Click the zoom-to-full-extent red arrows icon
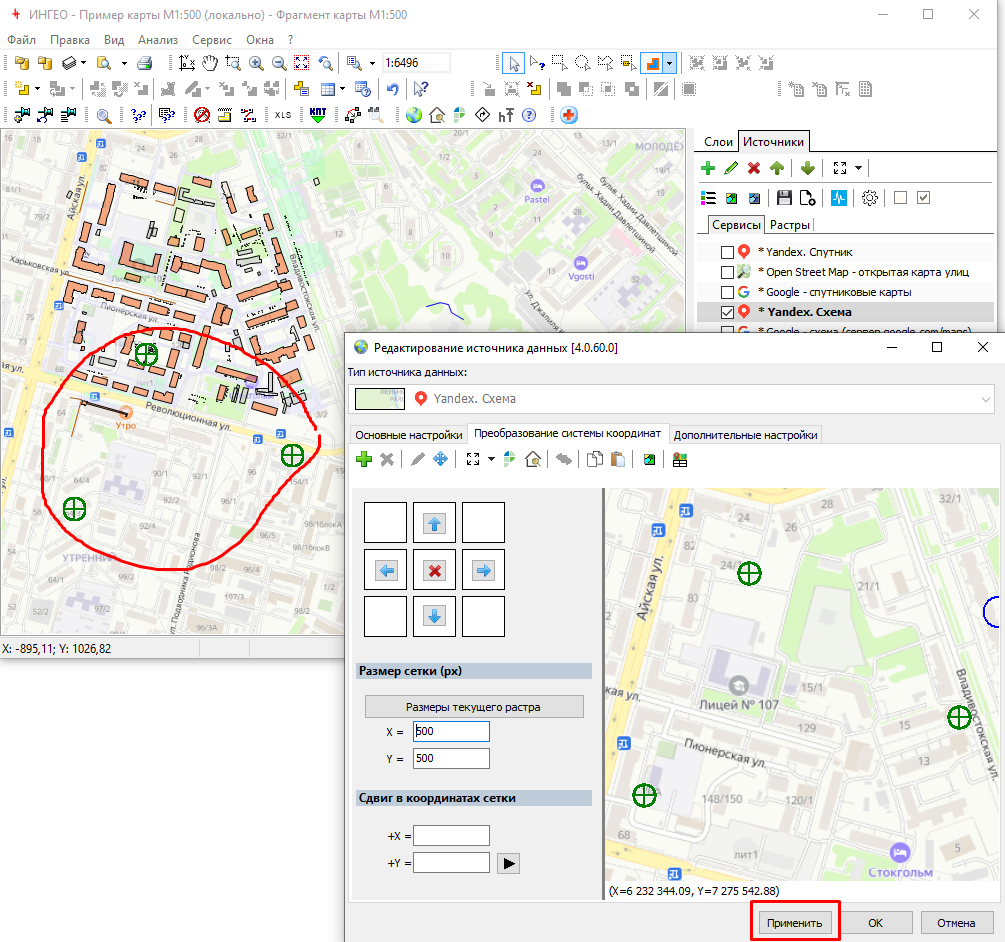 (x=302, y=63)
